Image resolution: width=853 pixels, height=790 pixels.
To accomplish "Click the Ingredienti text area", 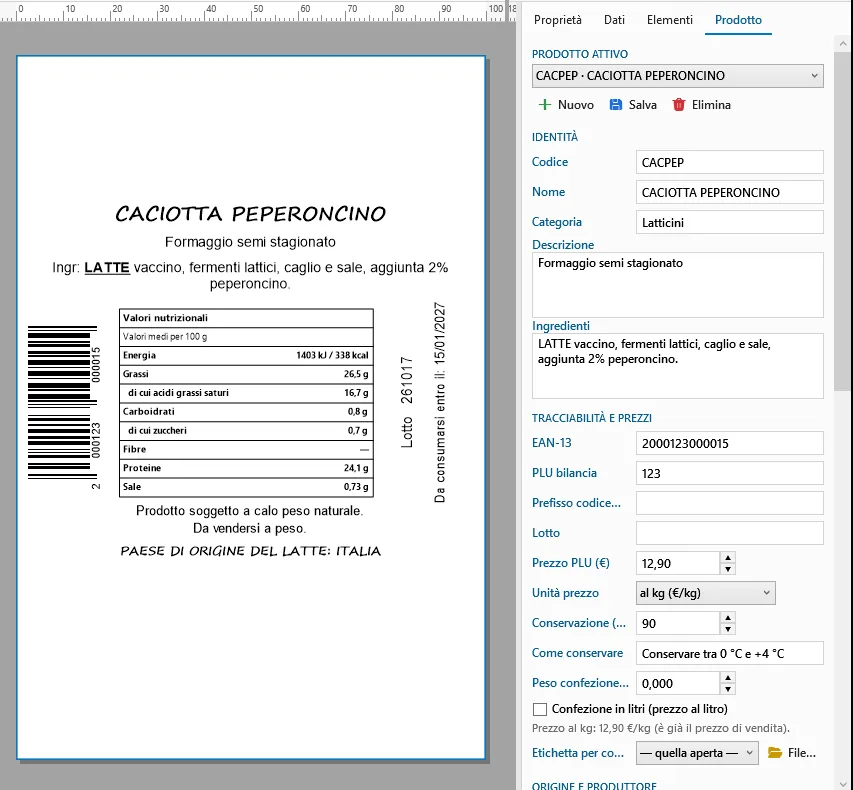I will pos(677,366).
